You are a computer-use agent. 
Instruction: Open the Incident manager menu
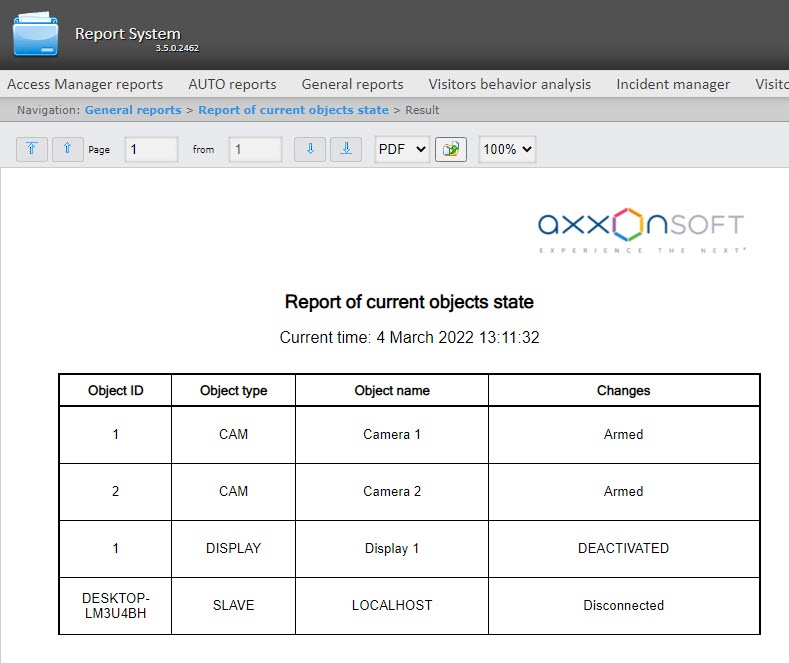673,84
